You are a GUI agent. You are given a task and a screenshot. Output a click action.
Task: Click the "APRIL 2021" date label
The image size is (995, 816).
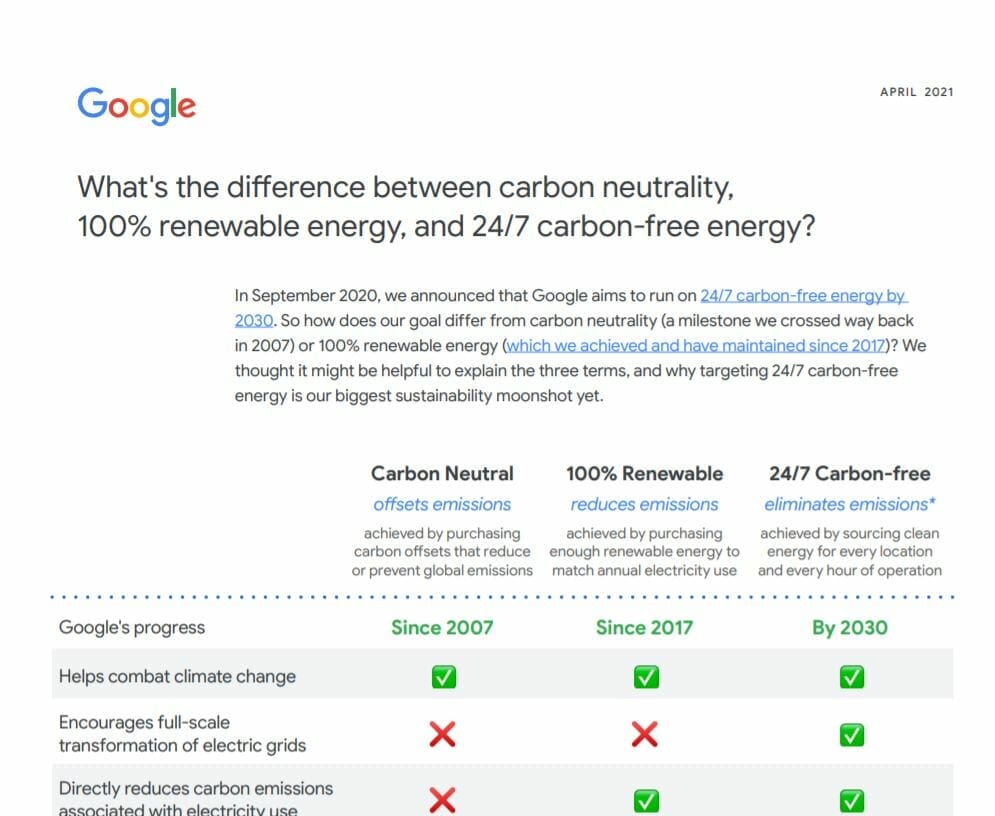(x=916, y=92)
